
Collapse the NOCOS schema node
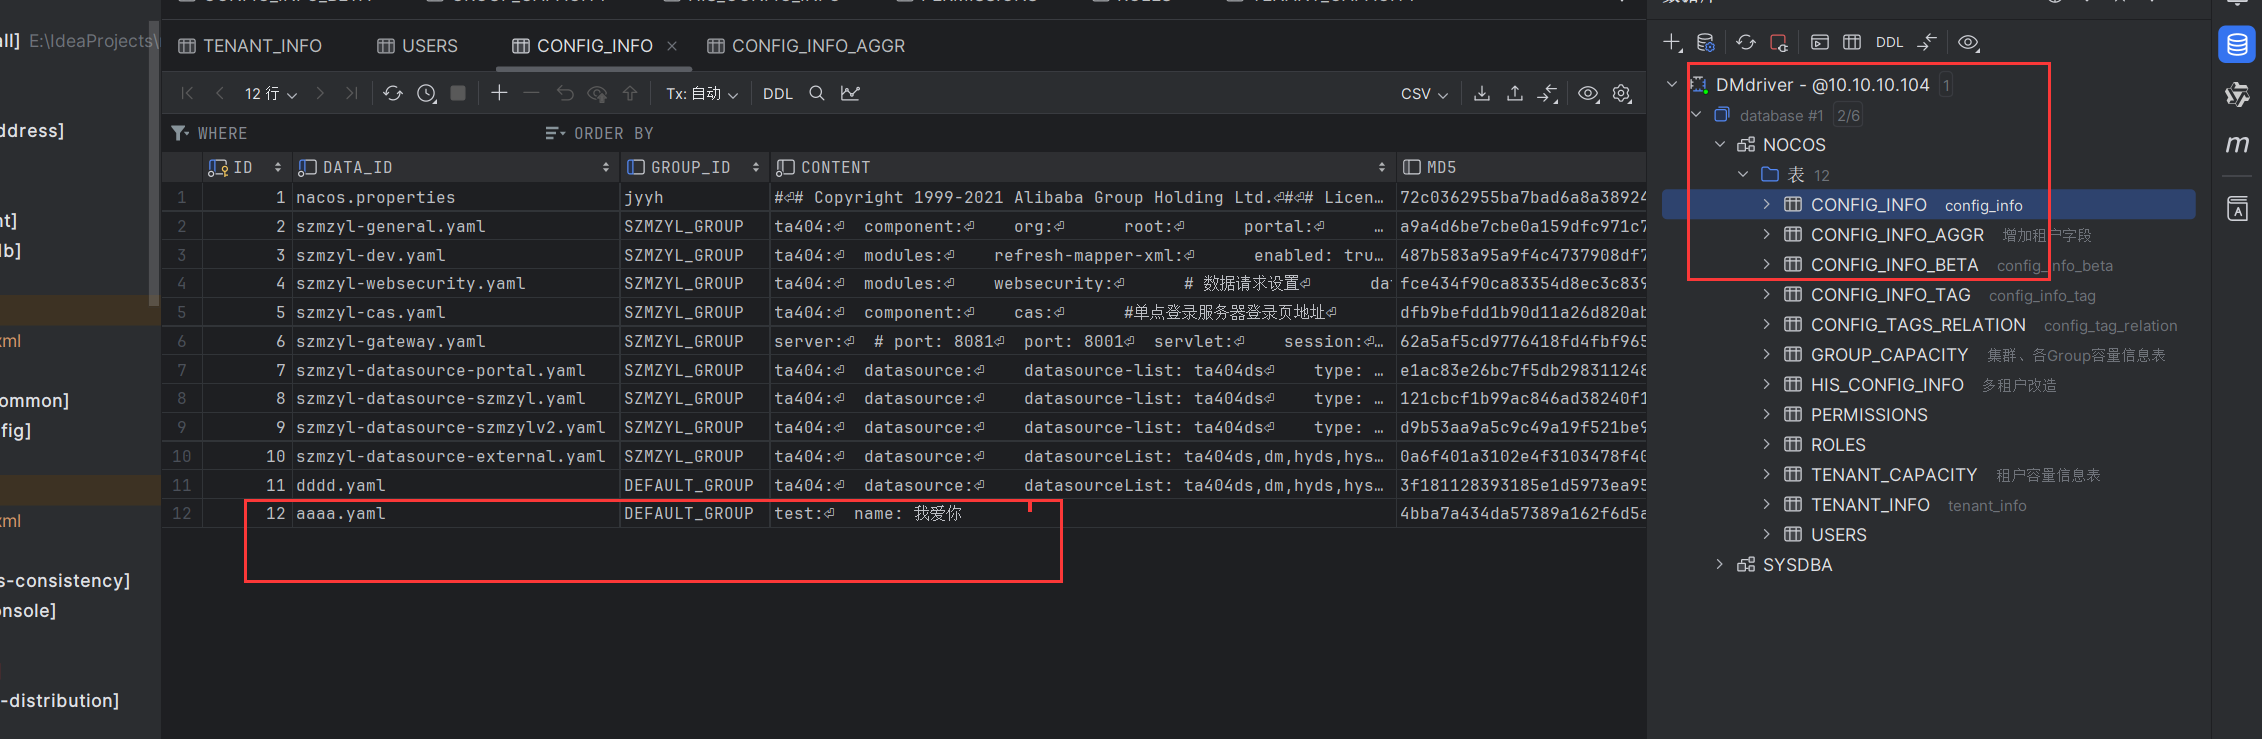click(1720, 145)
